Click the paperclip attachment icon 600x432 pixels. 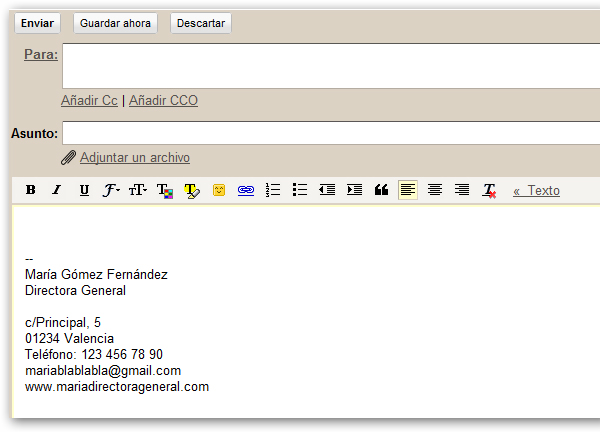(x=68, y=158)
